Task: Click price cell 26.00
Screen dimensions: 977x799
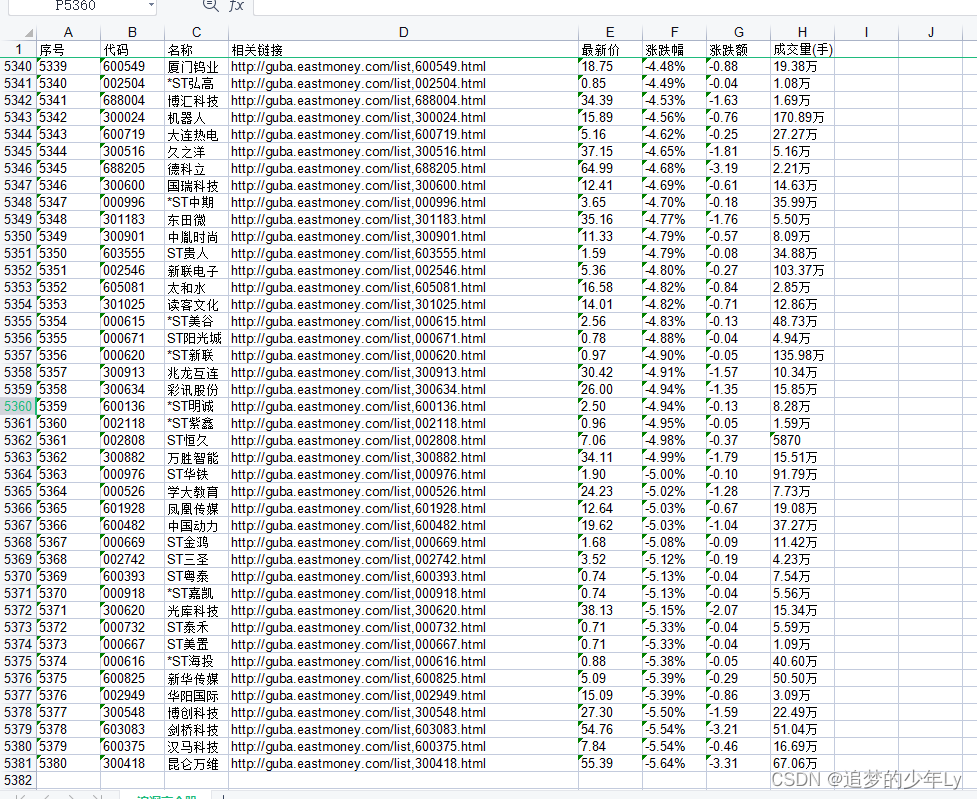Action: click(610, 390)
